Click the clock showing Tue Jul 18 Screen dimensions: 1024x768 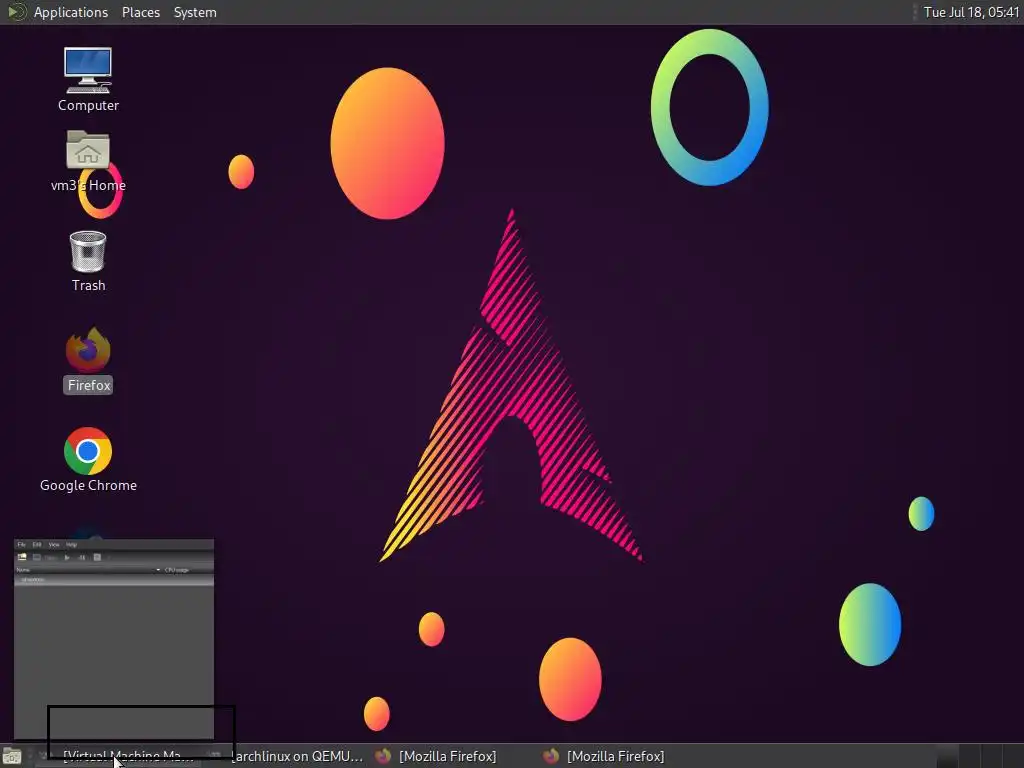tap(970, 12)
